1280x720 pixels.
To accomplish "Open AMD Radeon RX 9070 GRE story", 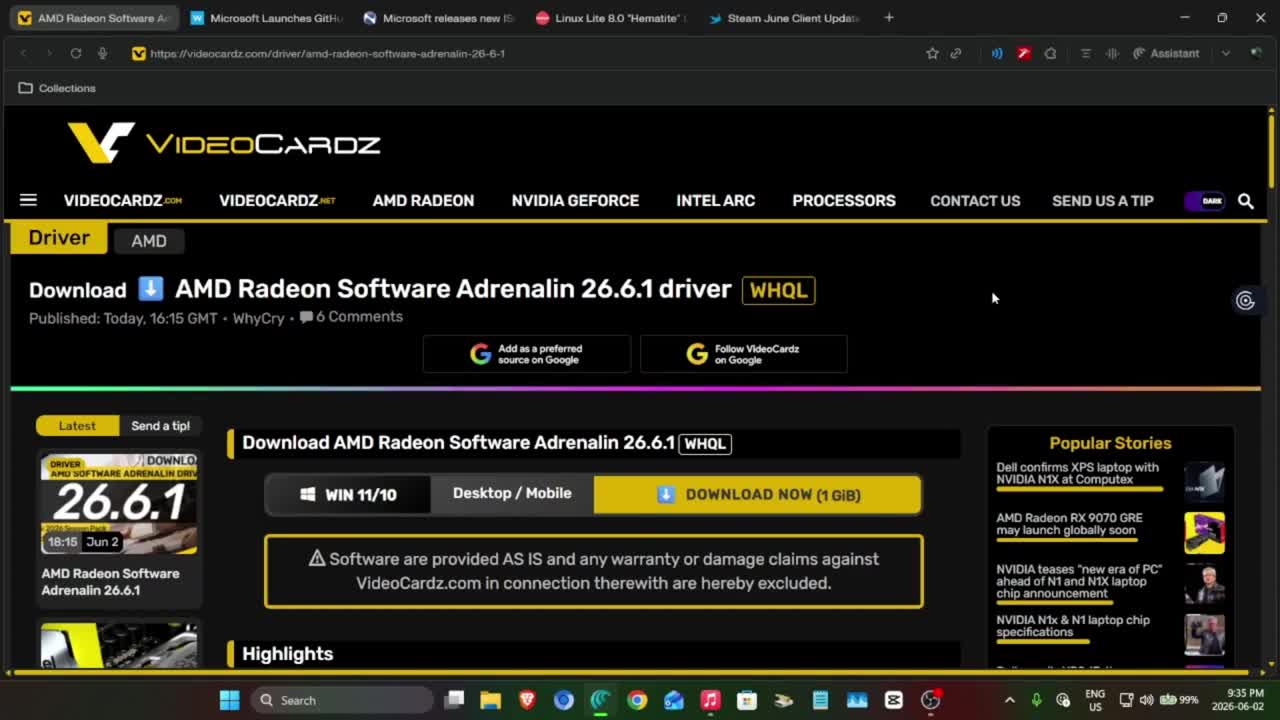I will pos(1069,524).
